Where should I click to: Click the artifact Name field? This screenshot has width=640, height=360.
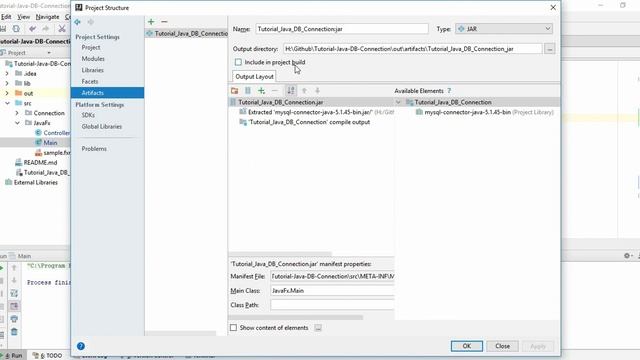(342, 29)
